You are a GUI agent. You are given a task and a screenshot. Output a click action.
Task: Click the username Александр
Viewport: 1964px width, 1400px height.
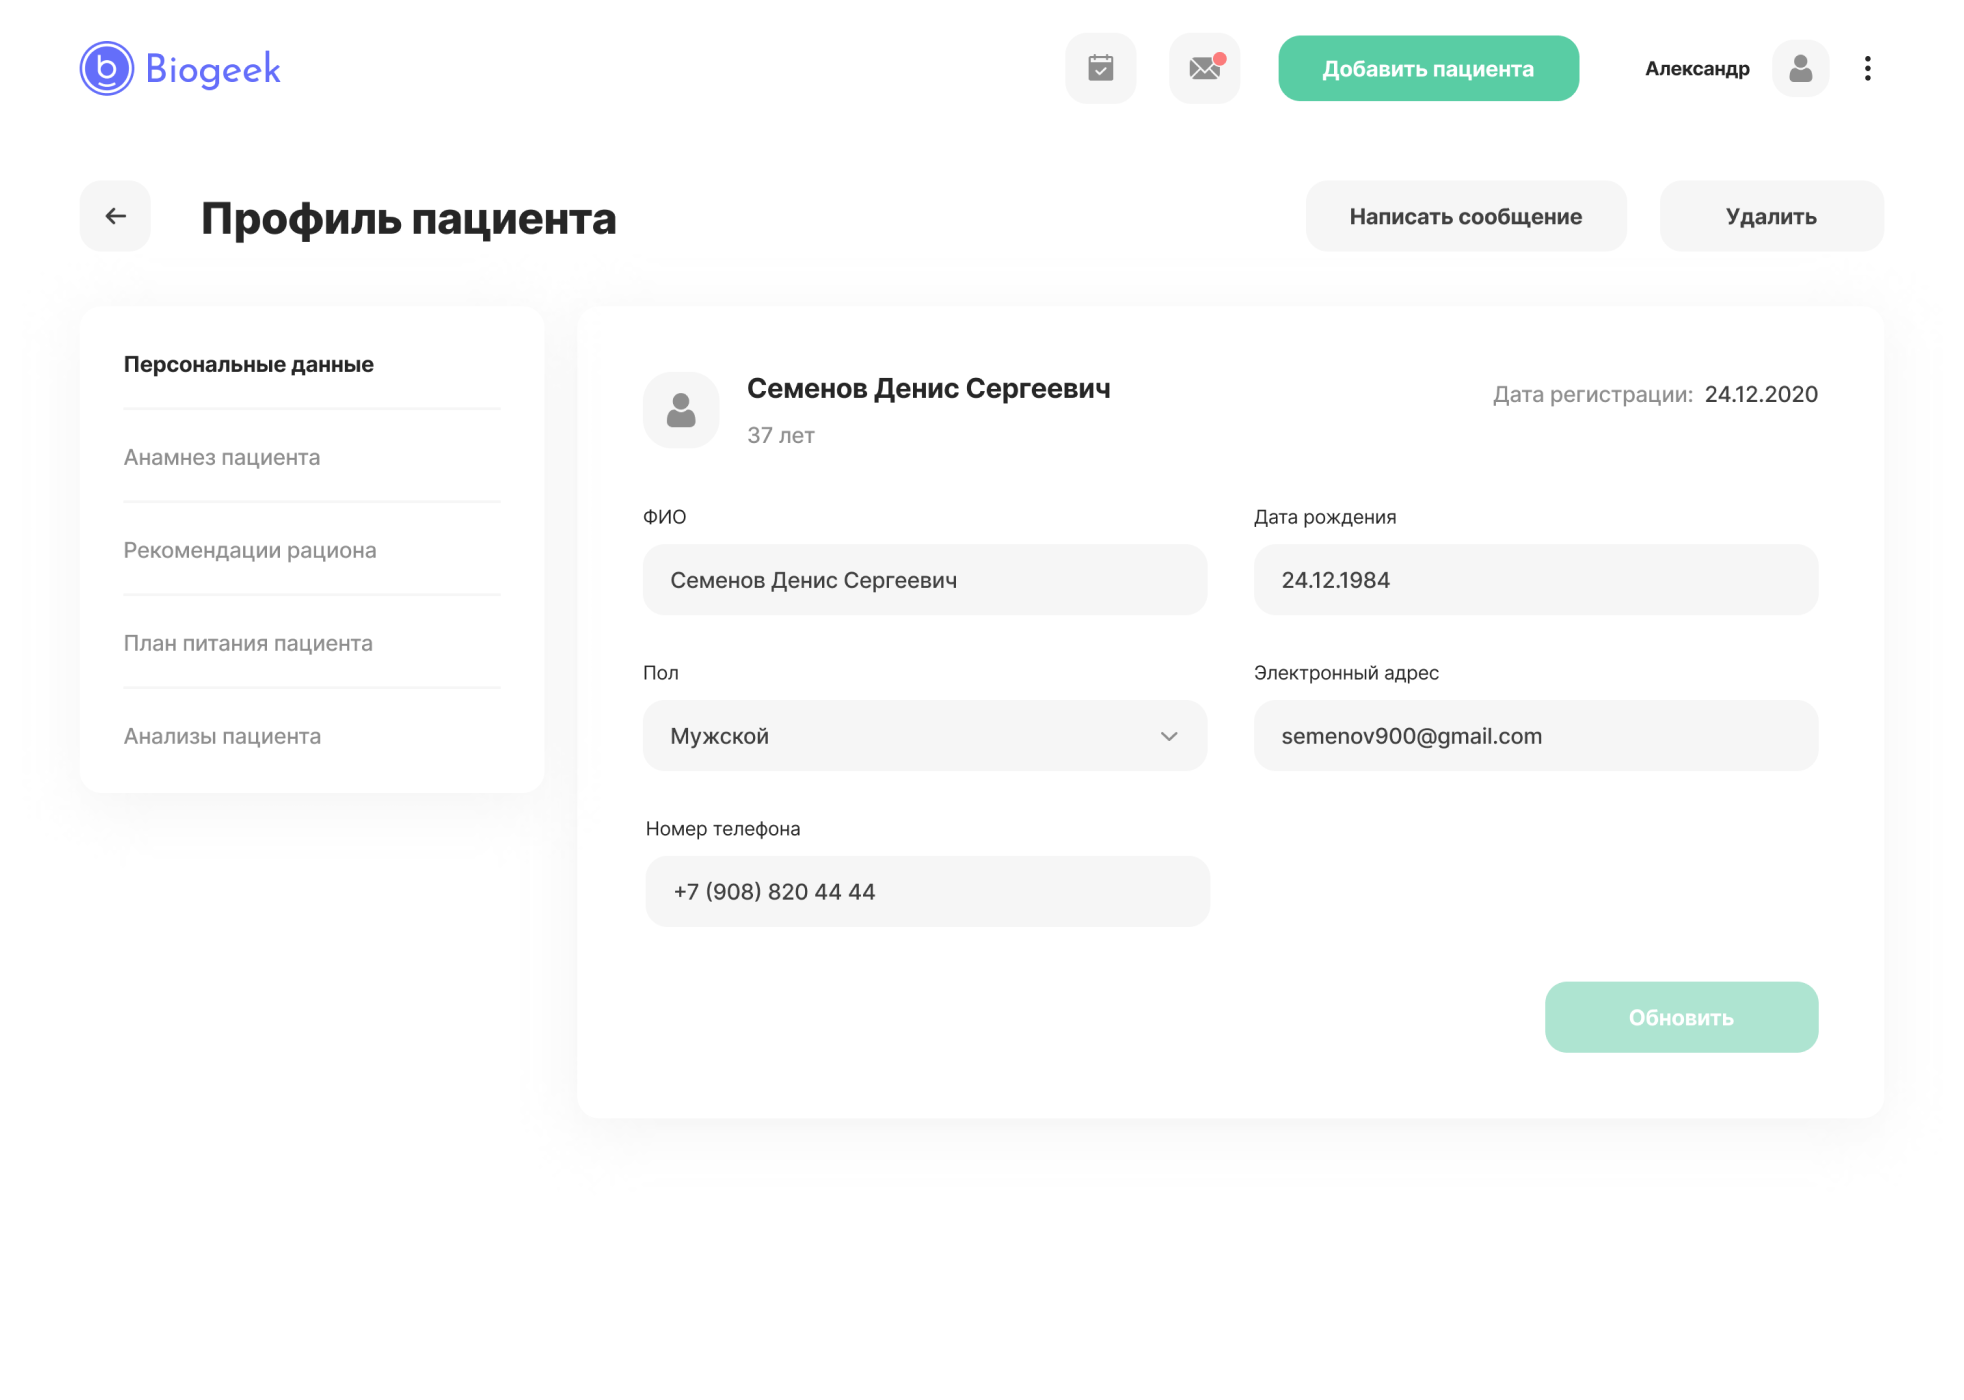pyautogui.click(x=1697, y=68)
